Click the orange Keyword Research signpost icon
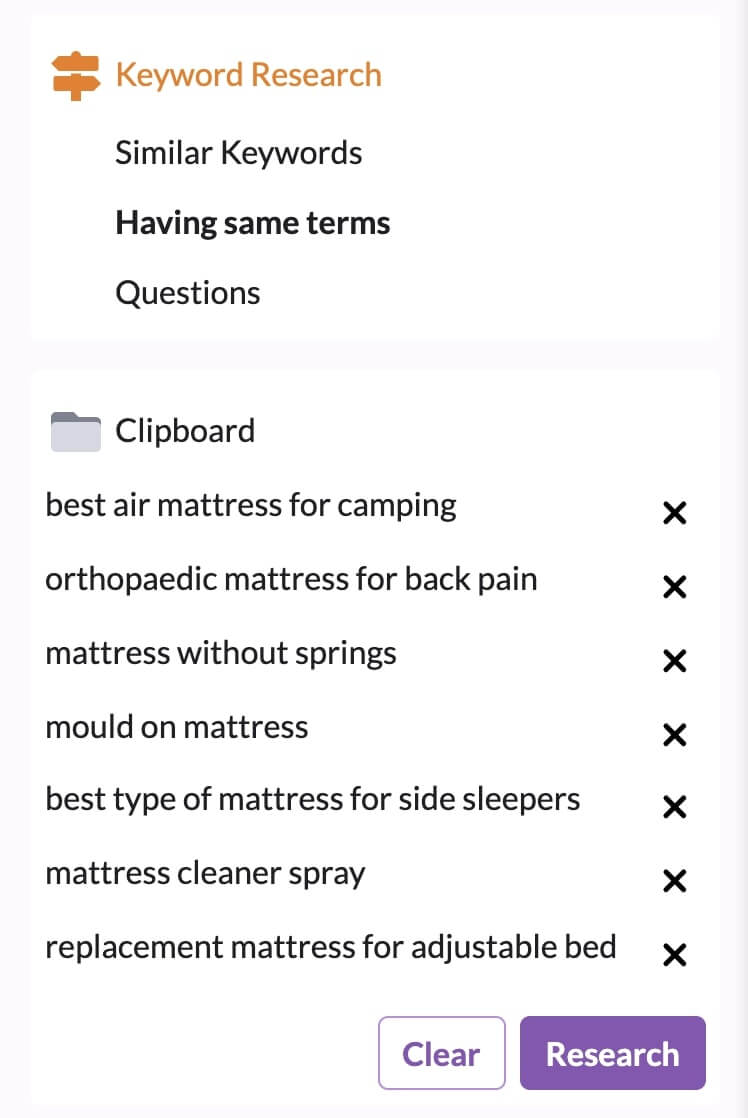748x1118 pixels. pos(73,72)
